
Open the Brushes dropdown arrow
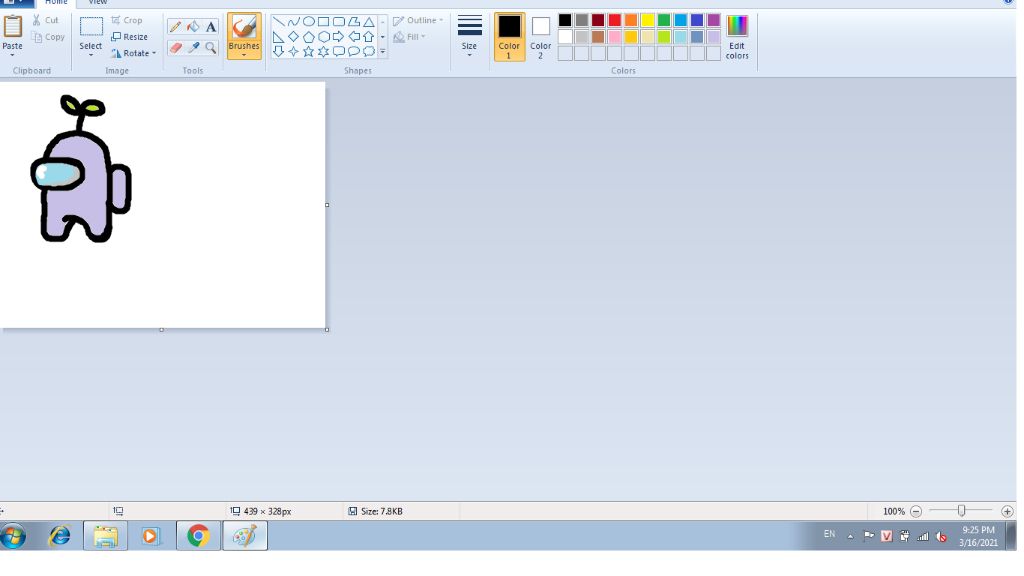[x=244, y=56]
